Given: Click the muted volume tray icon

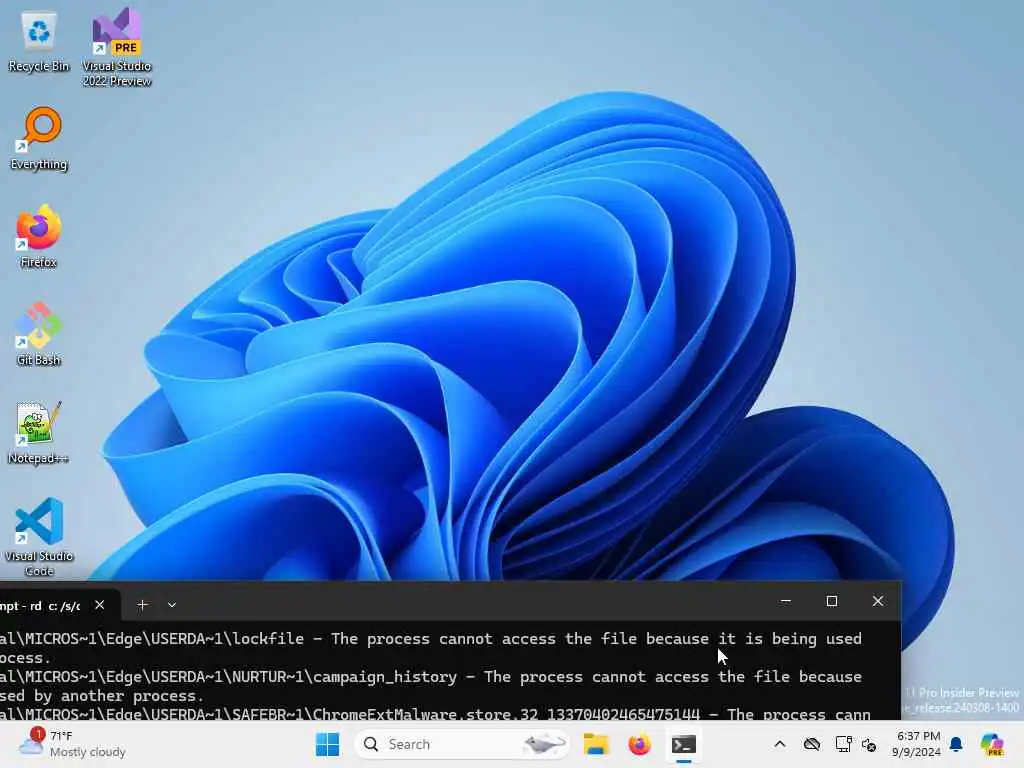Looking at the screenshot, I should point(869,744).
